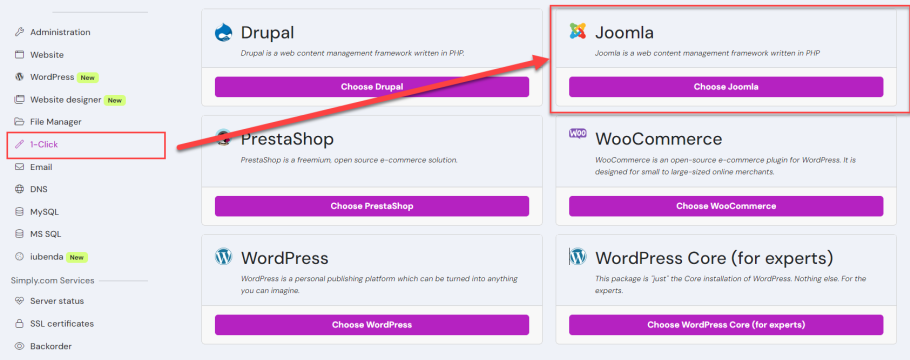The image size is (910, 360).
Task: Click the WooCommerce card heading
Action: 659,139
